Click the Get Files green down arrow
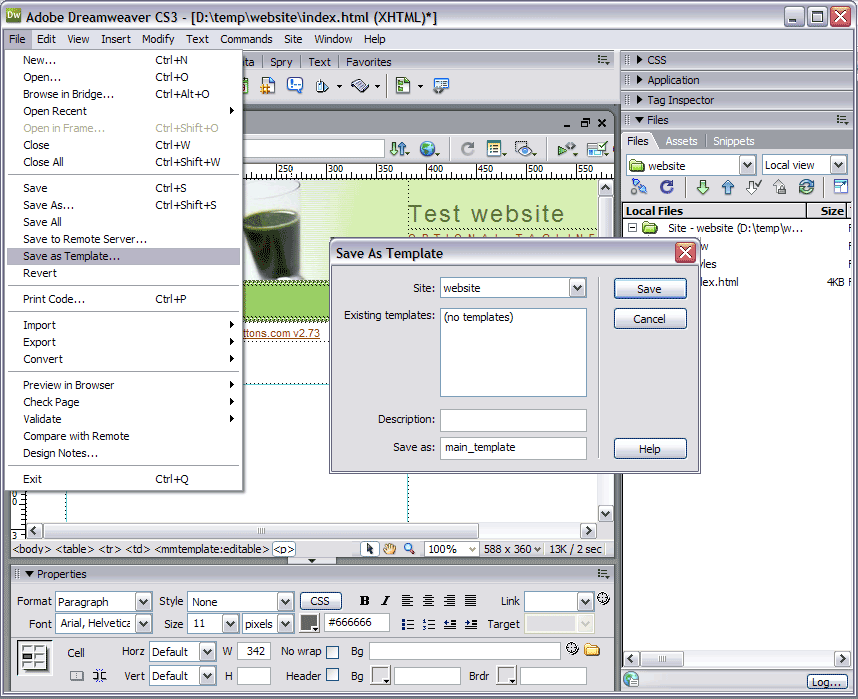The width and height of the screenshot is (858, 699). 703,187
